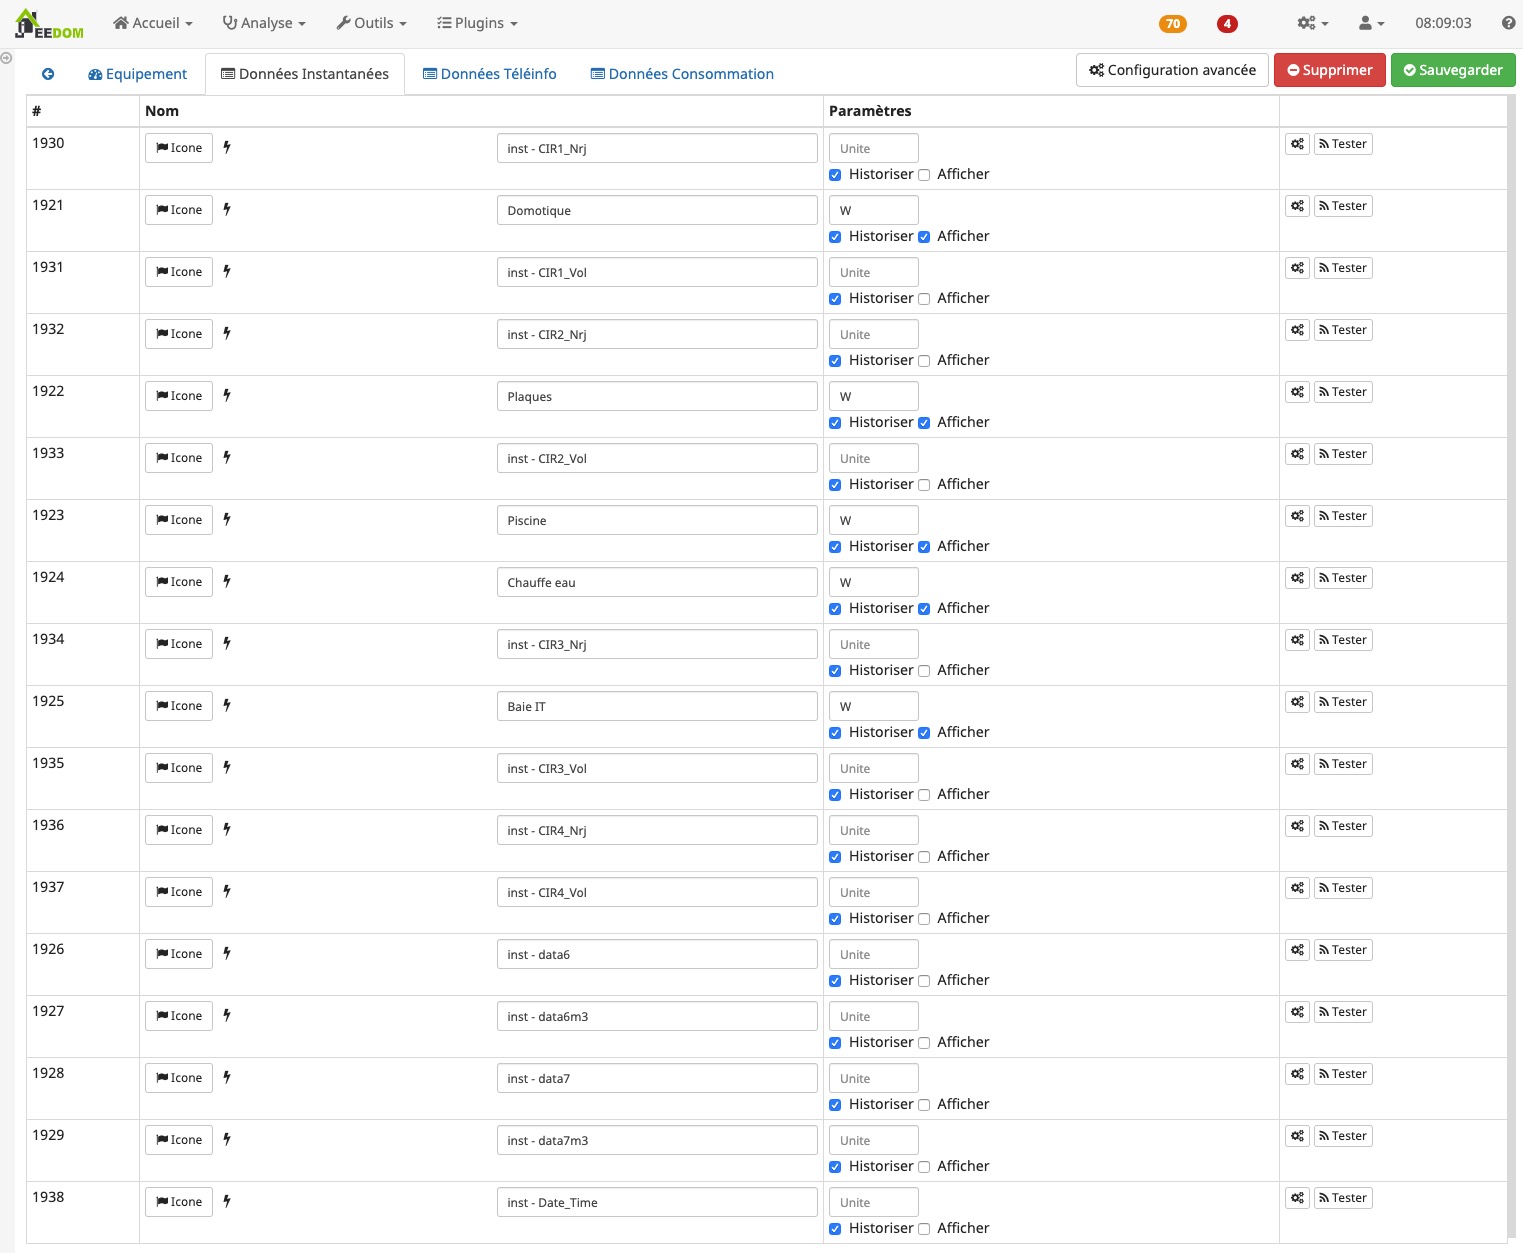Open the user account dropdown
Image resolution: width=1523 pixels, height=1253 pixels.
tap(1371, 23)
